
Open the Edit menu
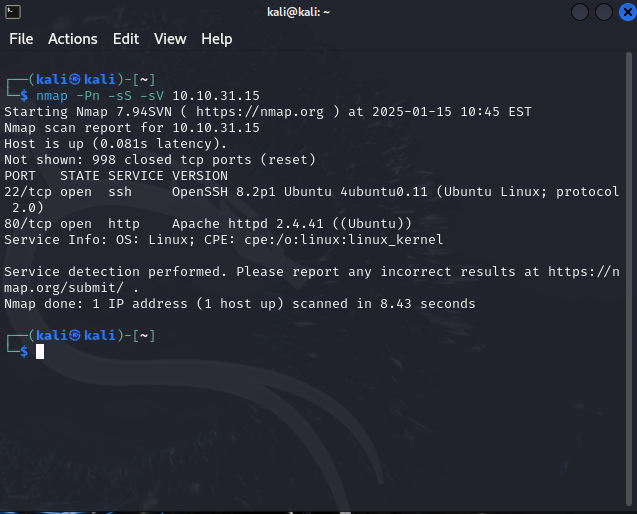[x=126, y=39]
